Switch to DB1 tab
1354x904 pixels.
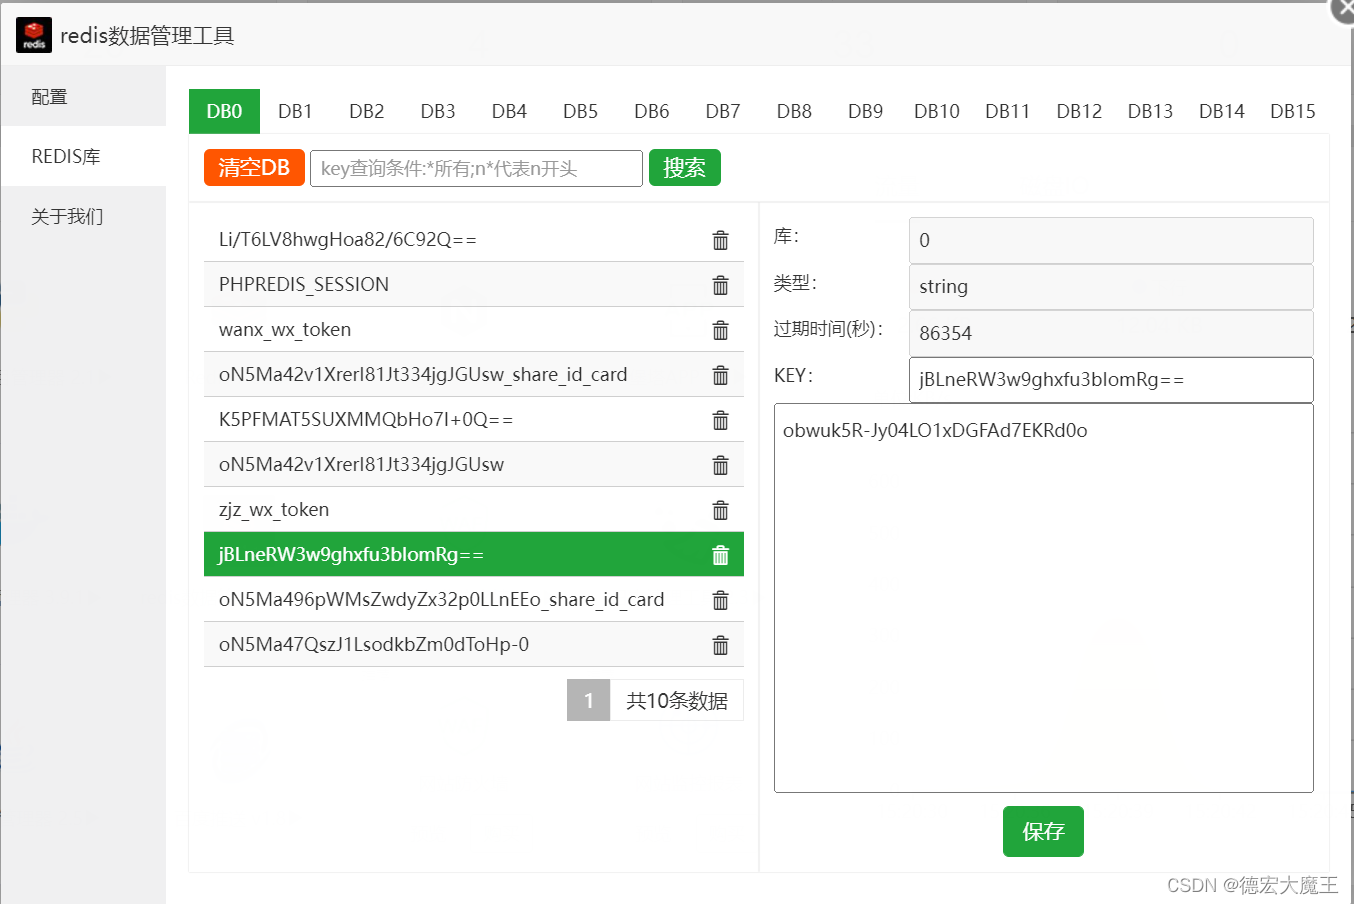click(x=295, y=111)
